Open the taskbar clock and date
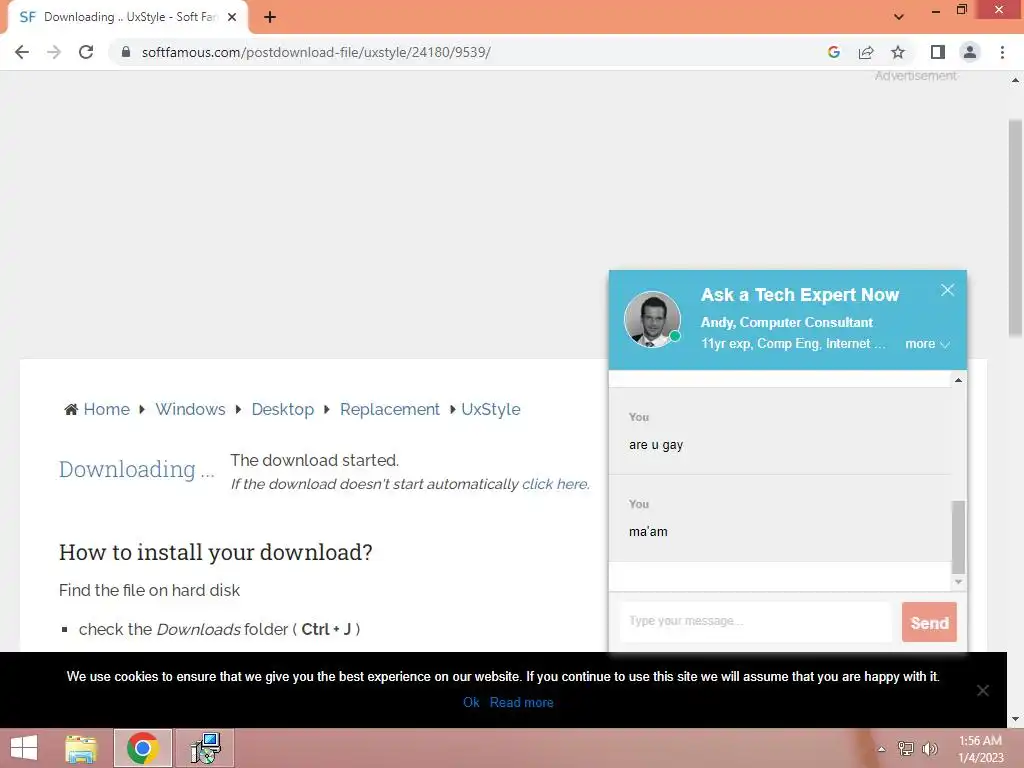Image resolution: width=1024 pixels, height=768 pixels. [980, 749]
